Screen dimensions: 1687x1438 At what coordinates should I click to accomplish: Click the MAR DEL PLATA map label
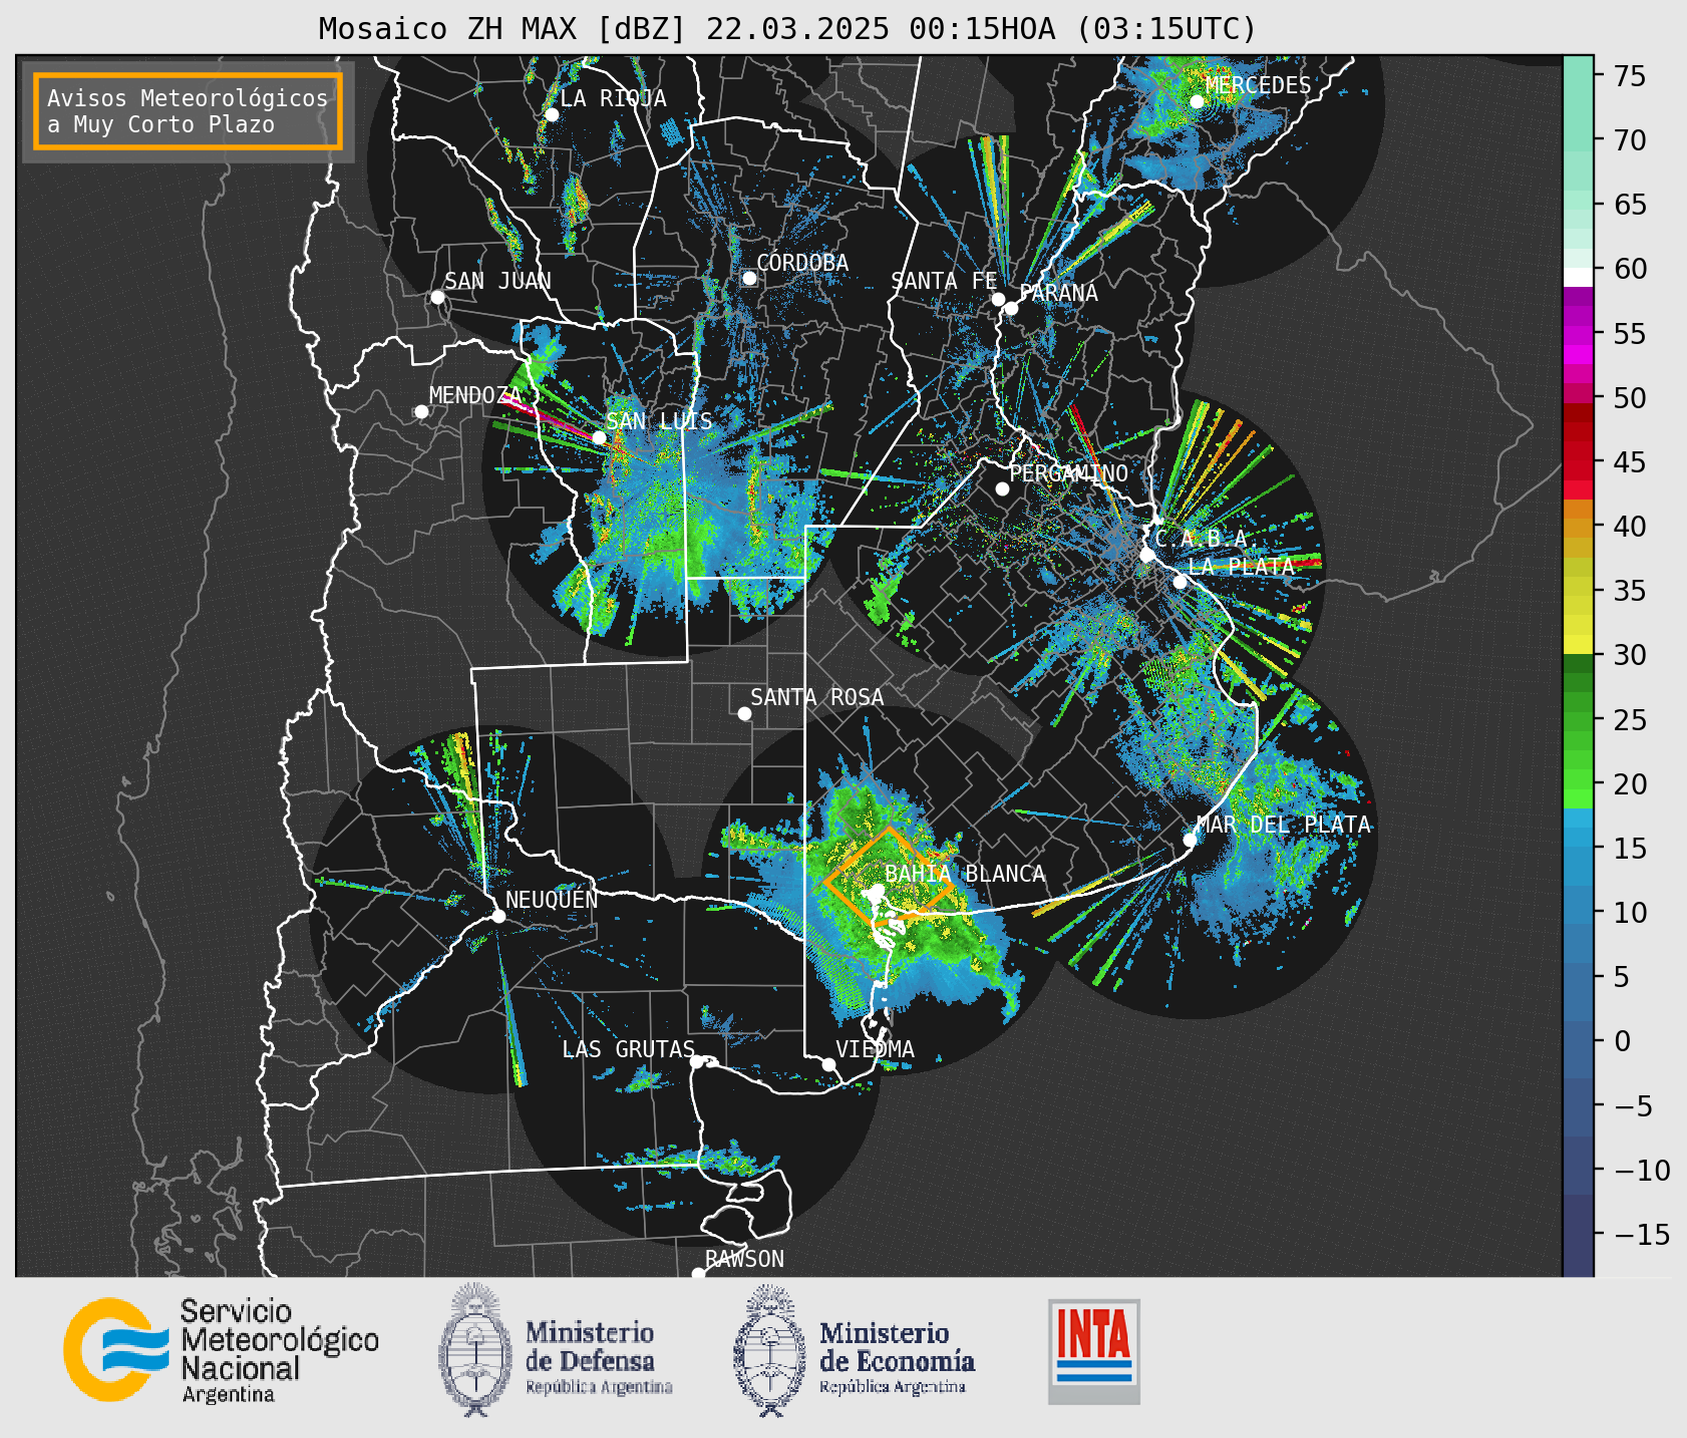pyautogui.click(x=1283, y=824)
